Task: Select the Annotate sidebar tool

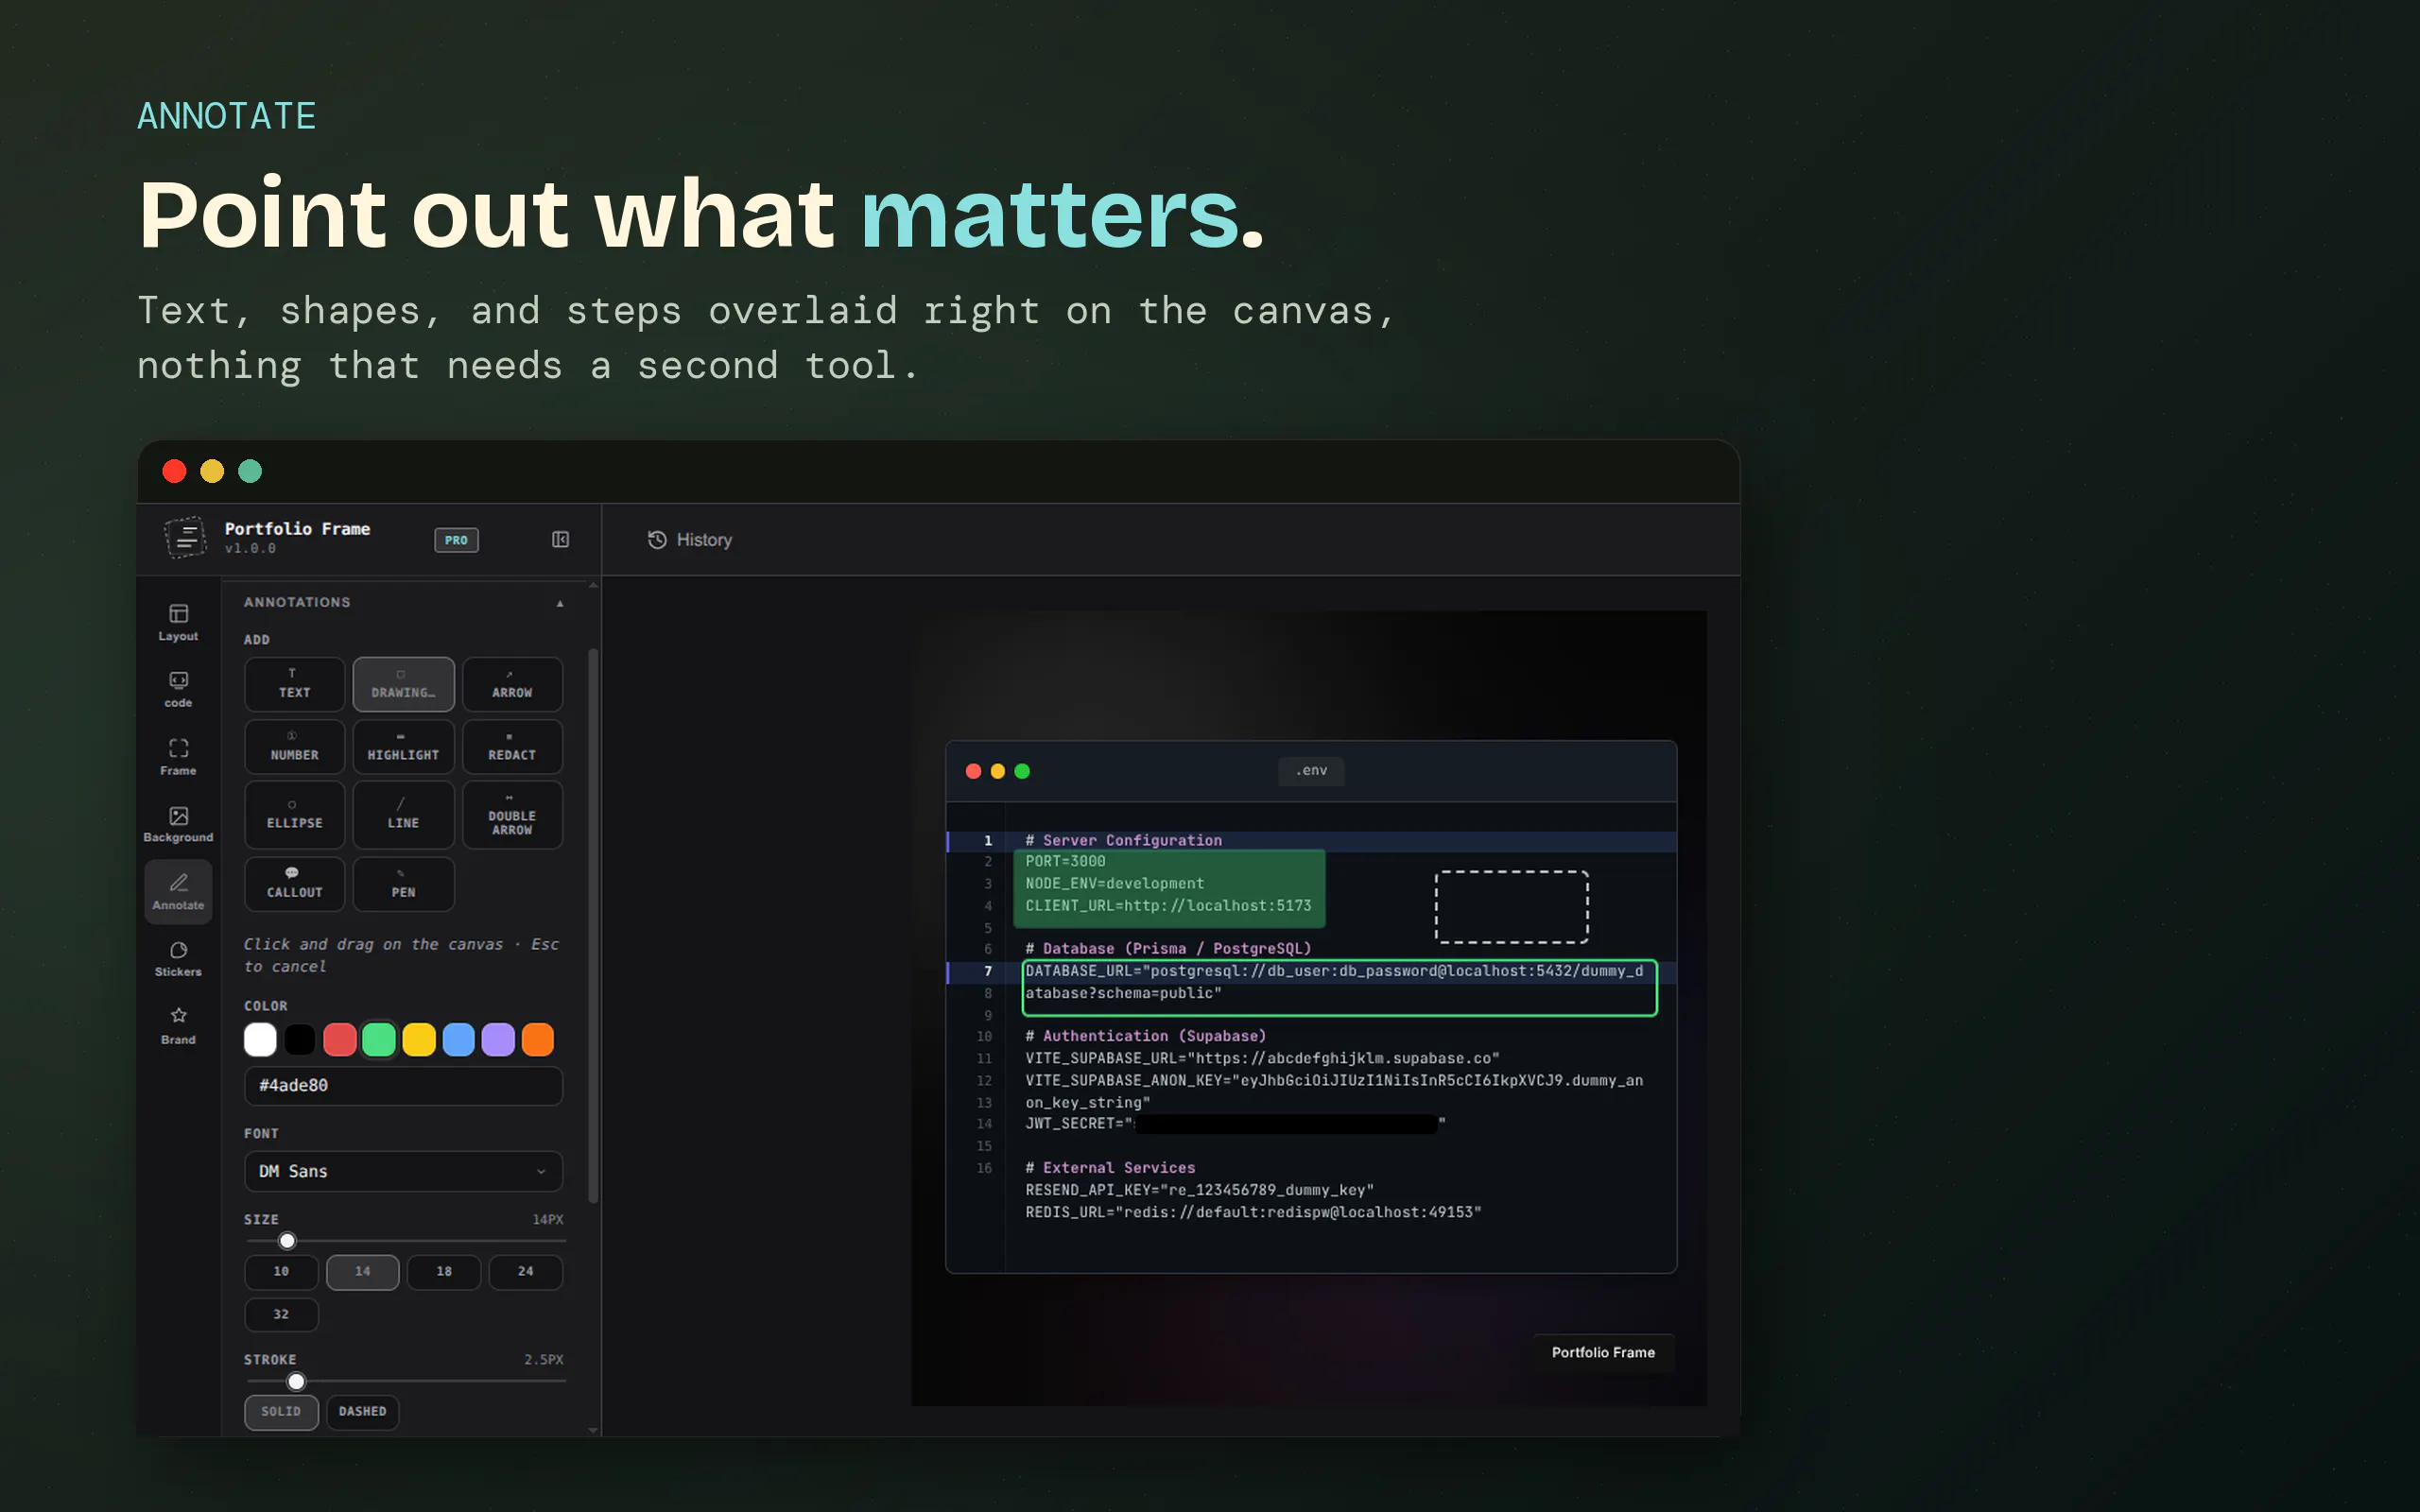Action: click(x=178, y=891)
